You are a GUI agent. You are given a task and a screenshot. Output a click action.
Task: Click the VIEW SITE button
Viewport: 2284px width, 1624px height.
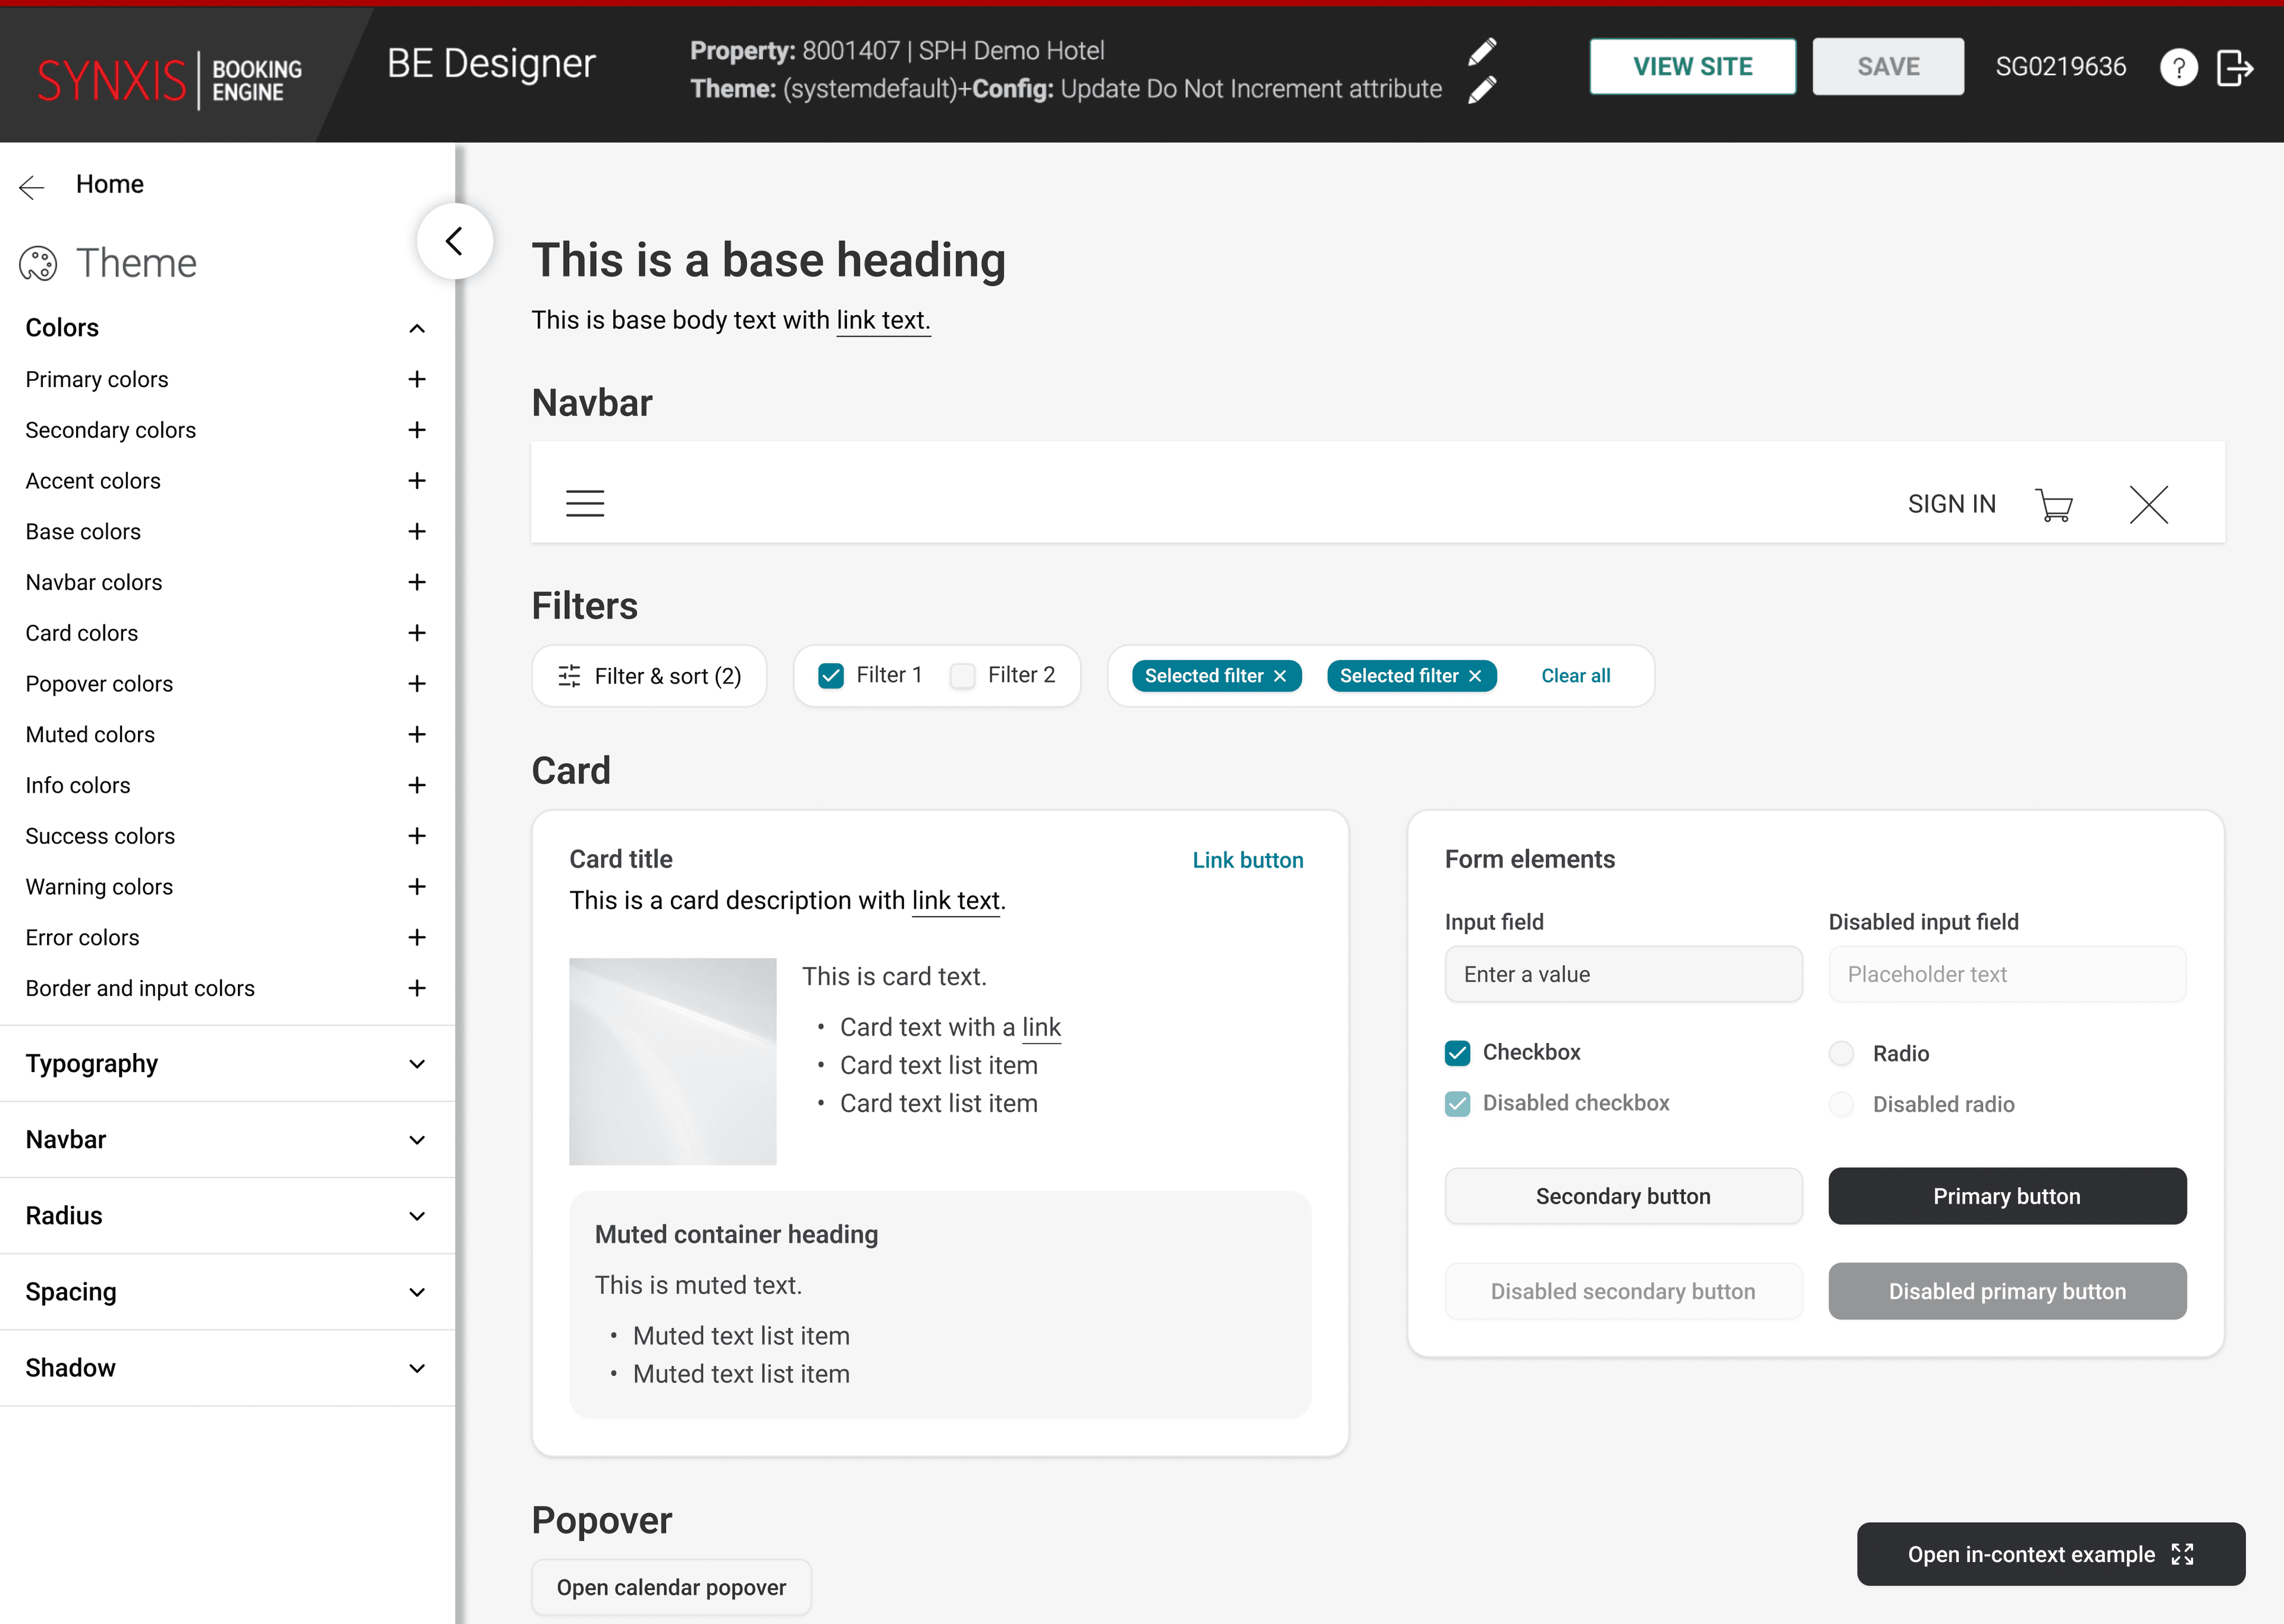[1692, 67]
